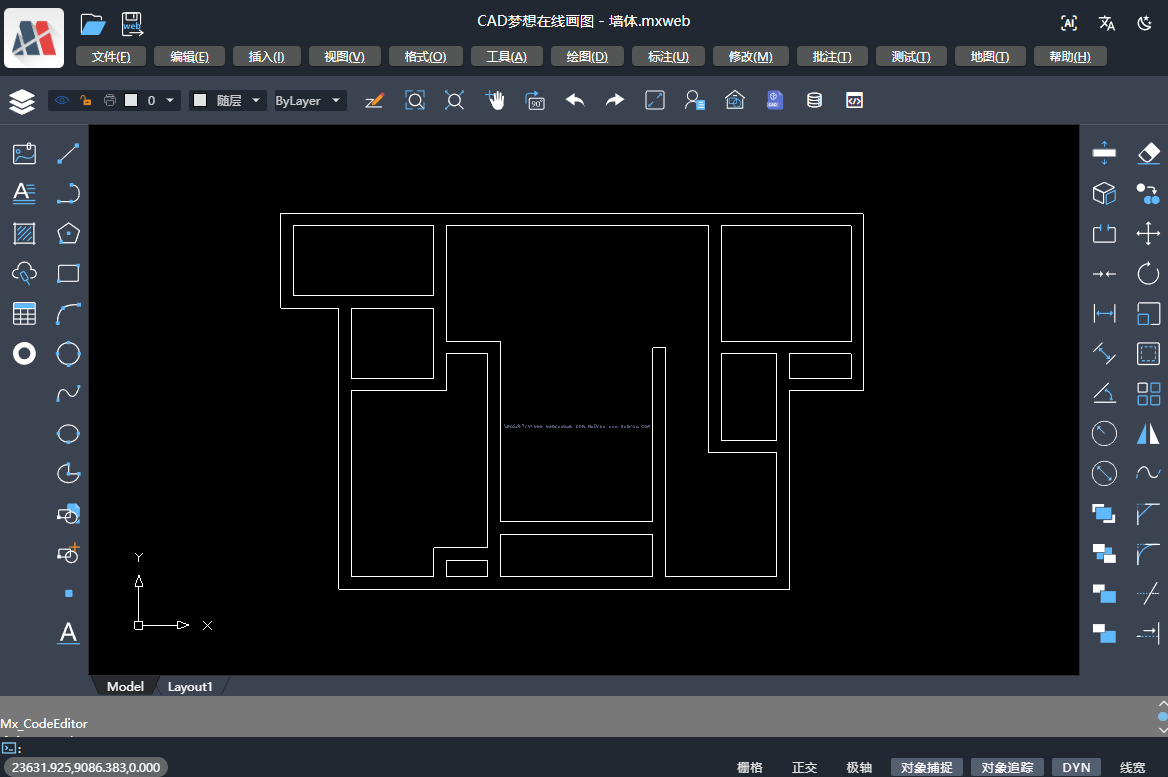Select the rectangle drawing tool

tap(69, 273)
